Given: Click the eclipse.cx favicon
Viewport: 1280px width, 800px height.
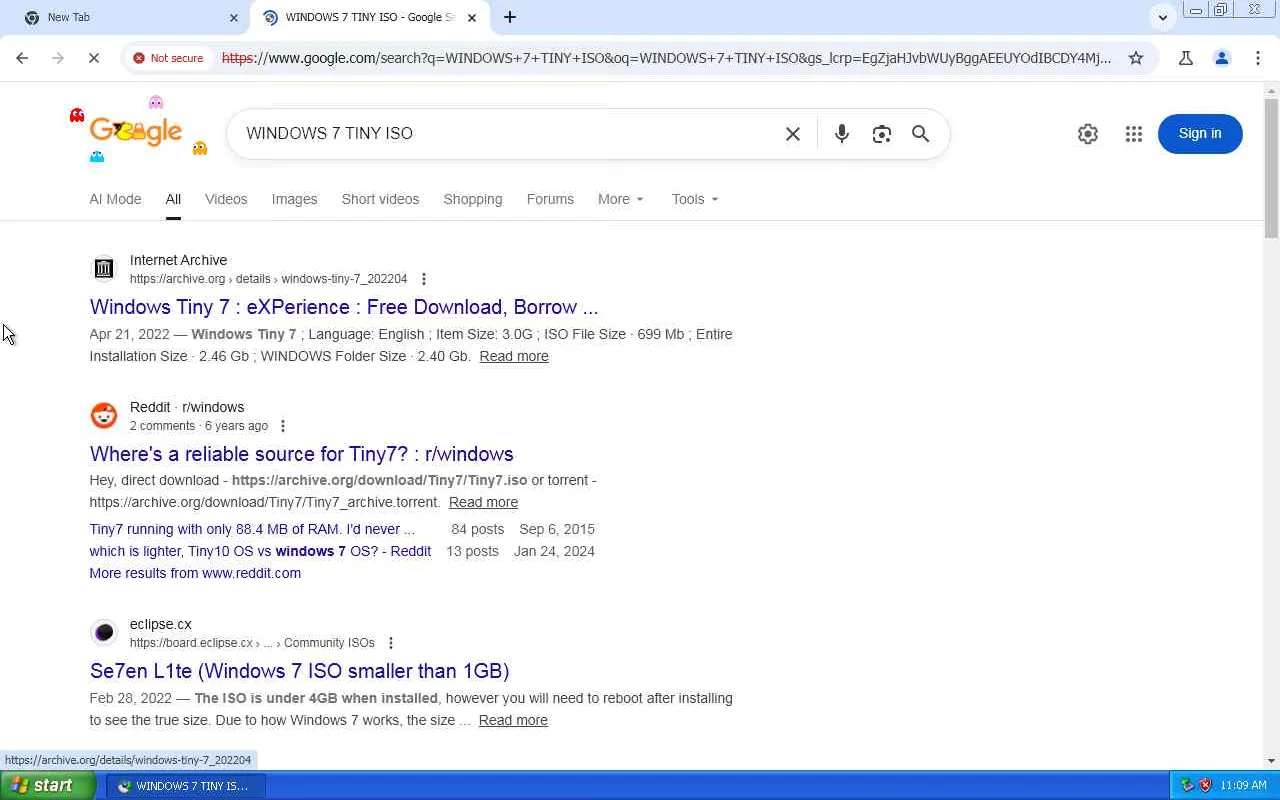Looking at the screenshot, I should click(104, 633).
